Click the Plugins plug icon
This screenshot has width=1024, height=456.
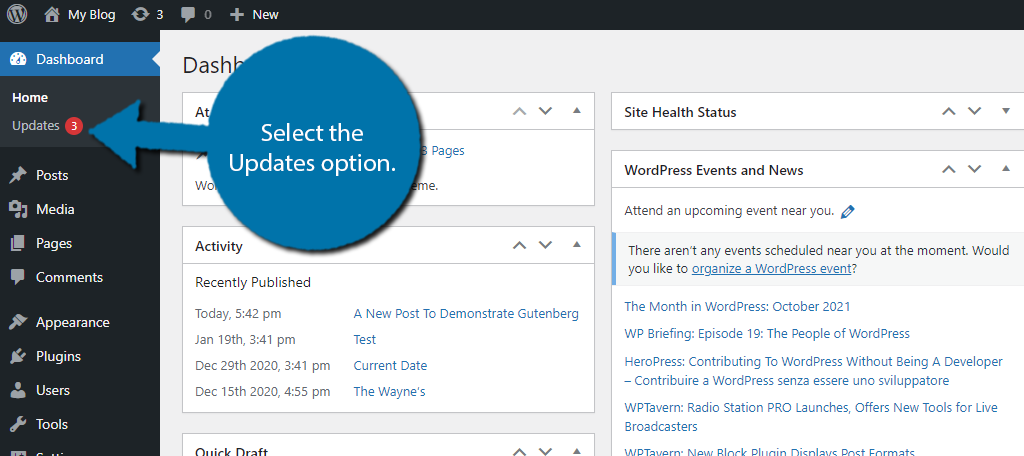[18, 356]
